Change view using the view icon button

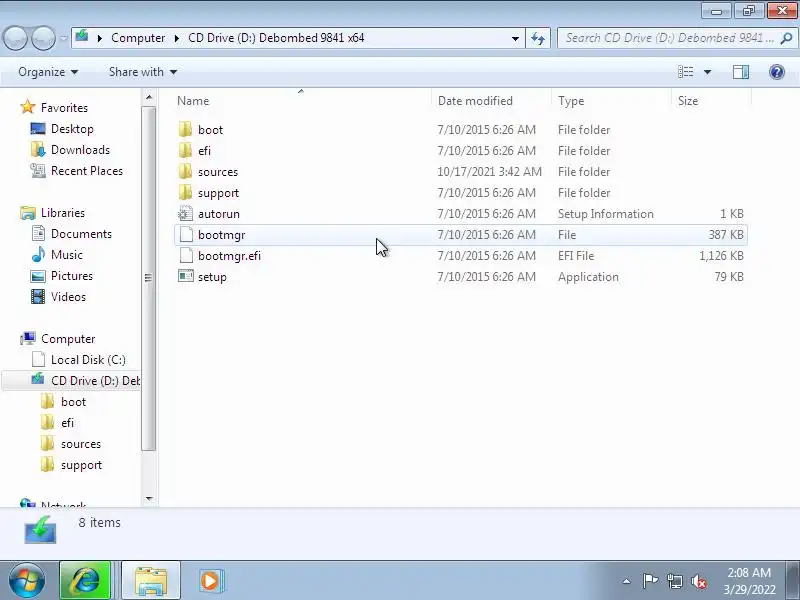click(x=685, y=72)
